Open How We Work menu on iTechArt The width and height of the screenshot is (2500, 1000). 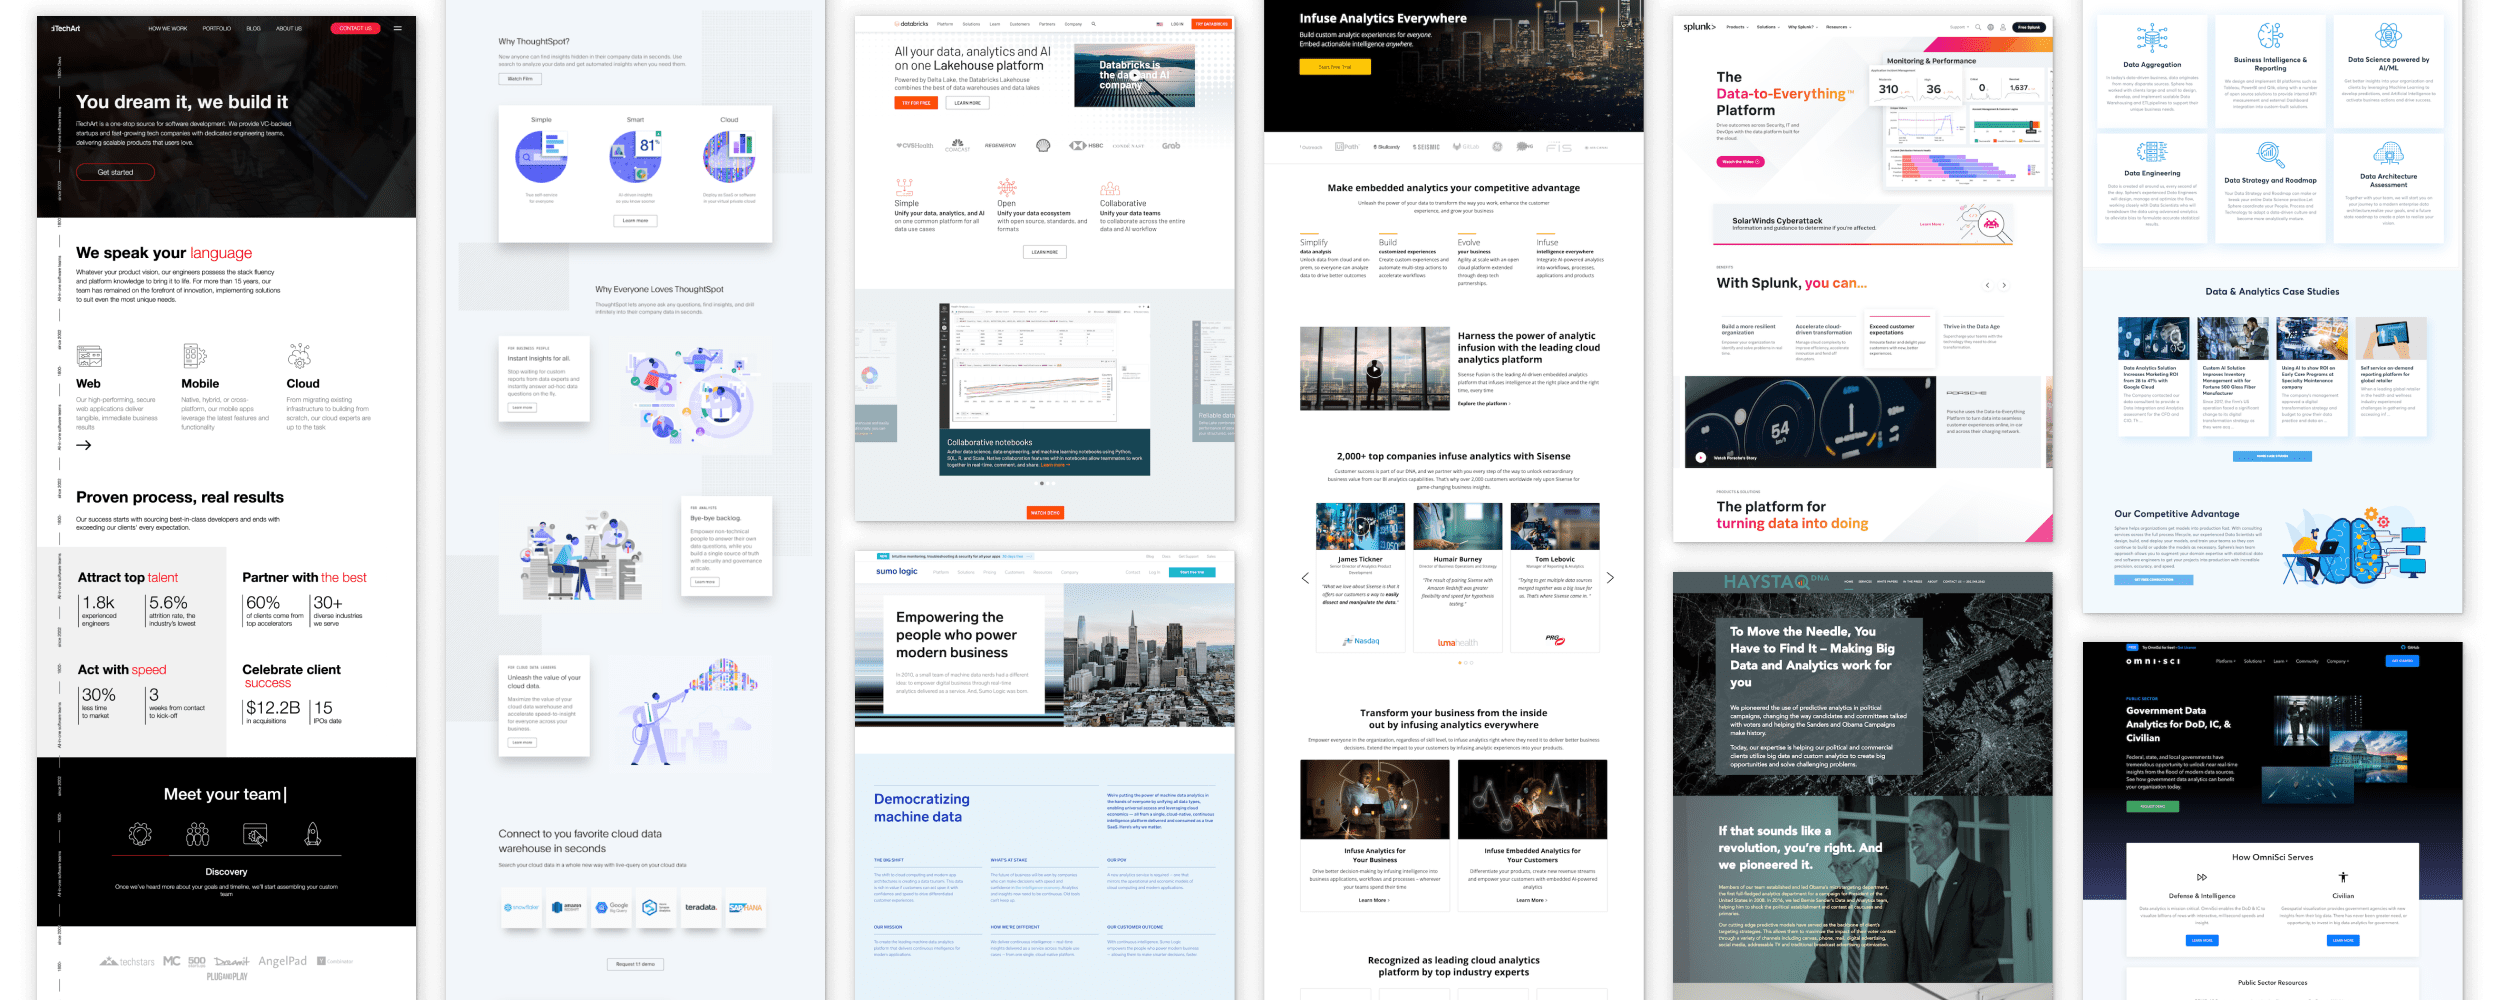168,28
